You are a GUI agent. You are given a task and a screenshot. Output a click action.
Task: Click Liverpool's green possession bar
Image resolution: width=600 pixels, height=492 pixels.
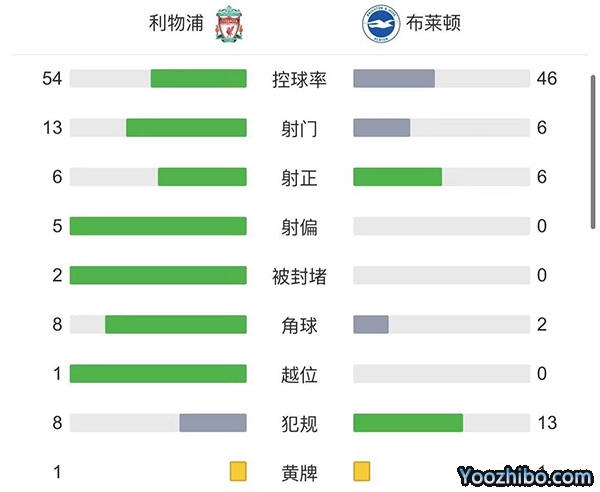pyautogui.click(x=198, y=79)
